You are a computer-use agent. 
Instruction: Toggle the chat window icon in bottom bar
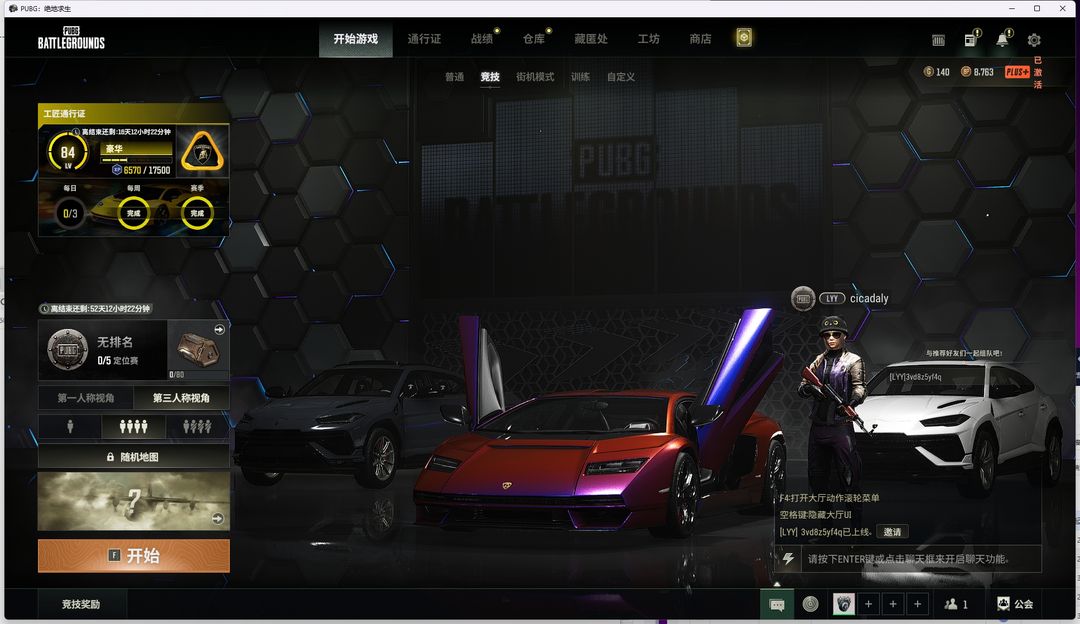[777, 604]
